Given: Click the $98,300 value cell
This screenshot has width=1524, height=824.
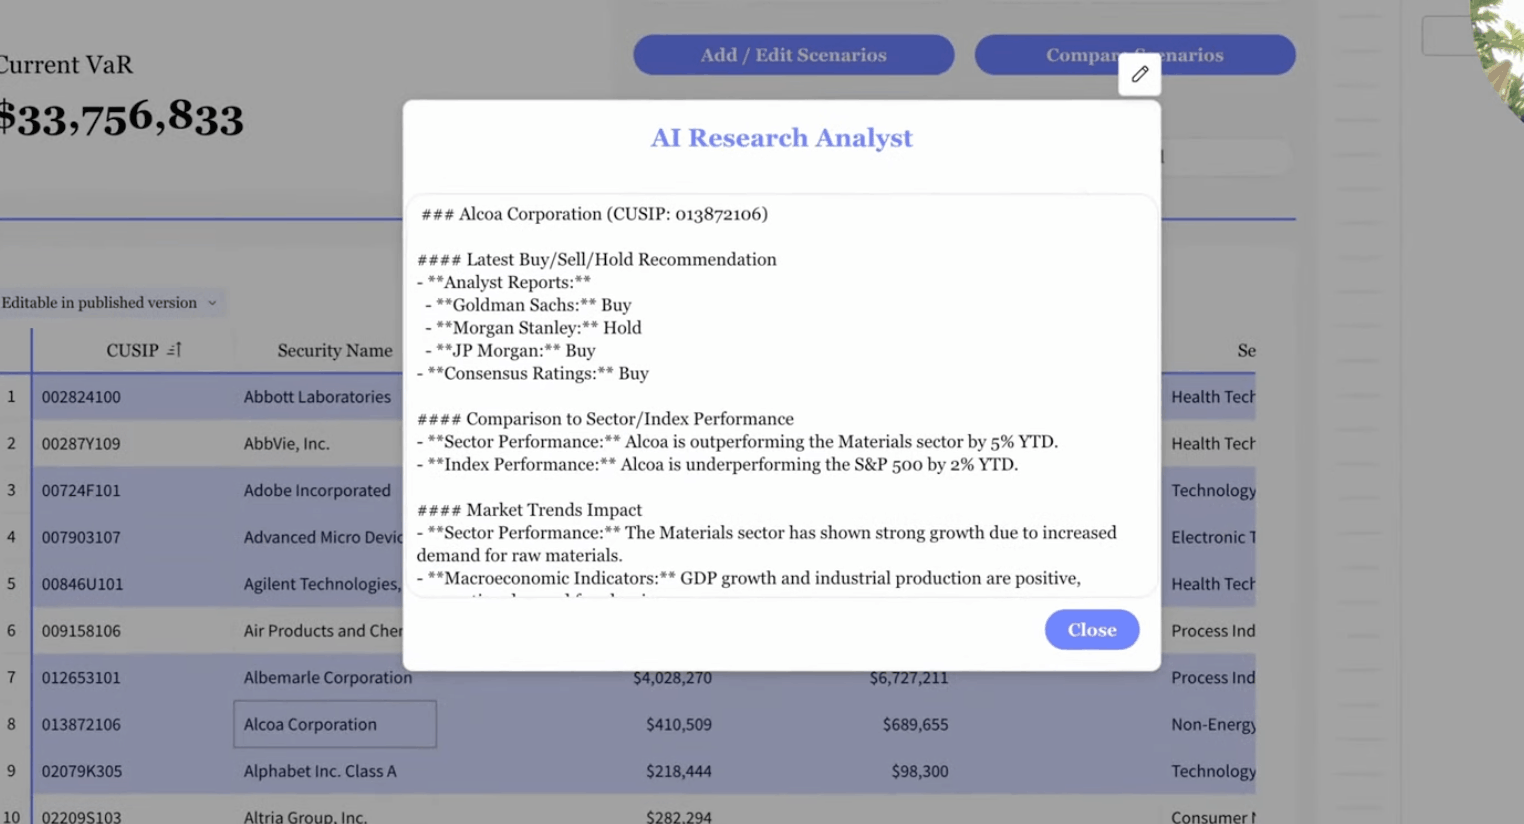Looking at the screenshot, I should pos(920,771).
